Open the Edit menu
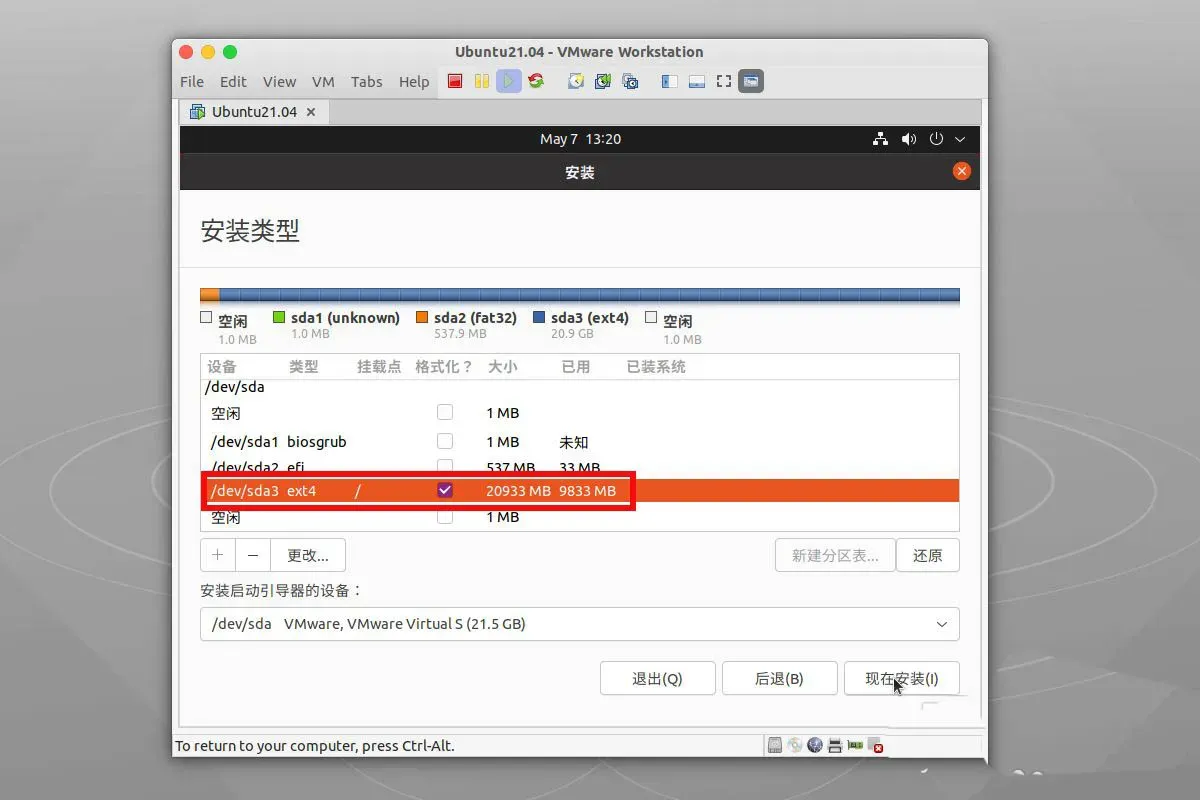Screen dimensions: 1200x800 (x=233, y=82)
